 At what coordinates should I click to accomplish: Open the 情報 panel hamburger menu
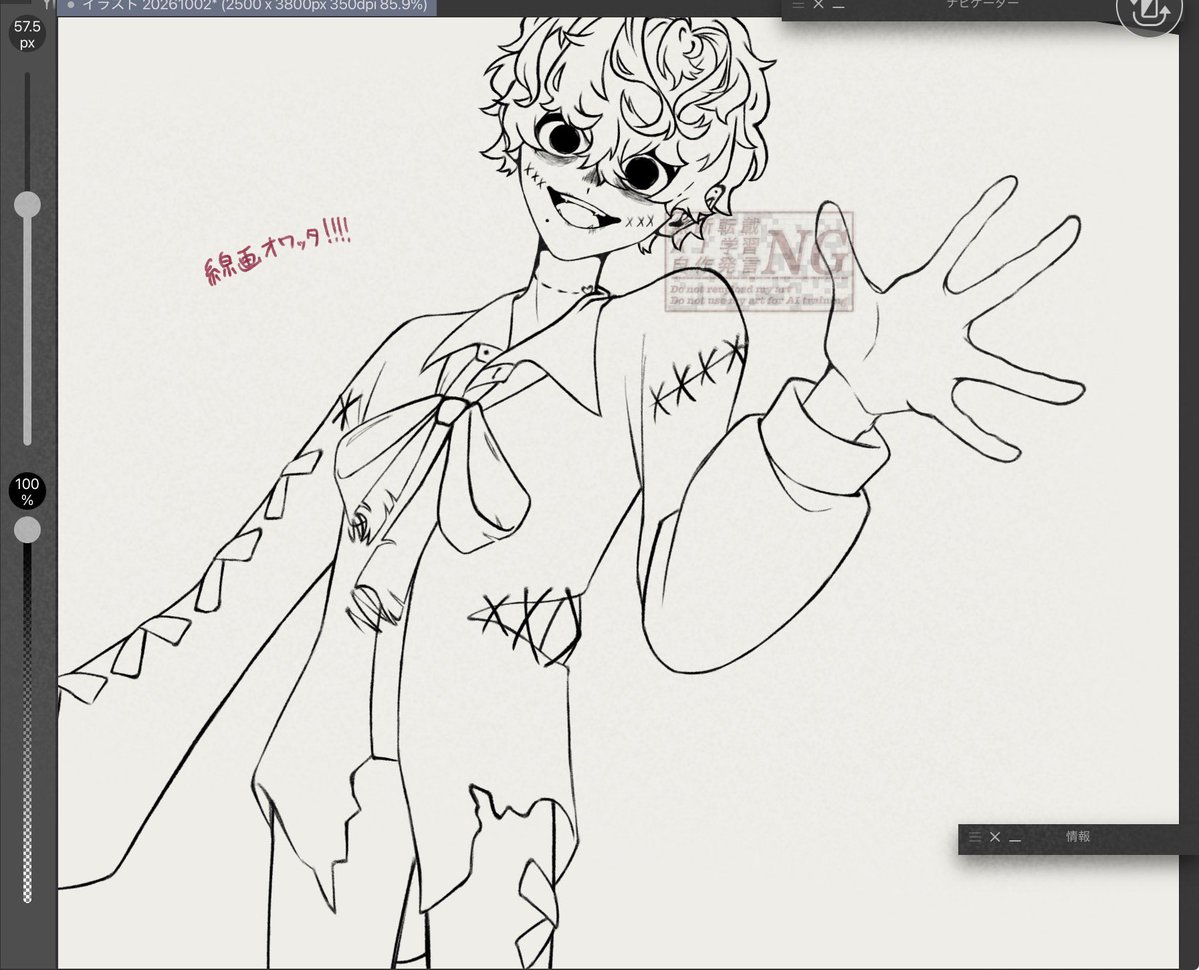[975, 837]
